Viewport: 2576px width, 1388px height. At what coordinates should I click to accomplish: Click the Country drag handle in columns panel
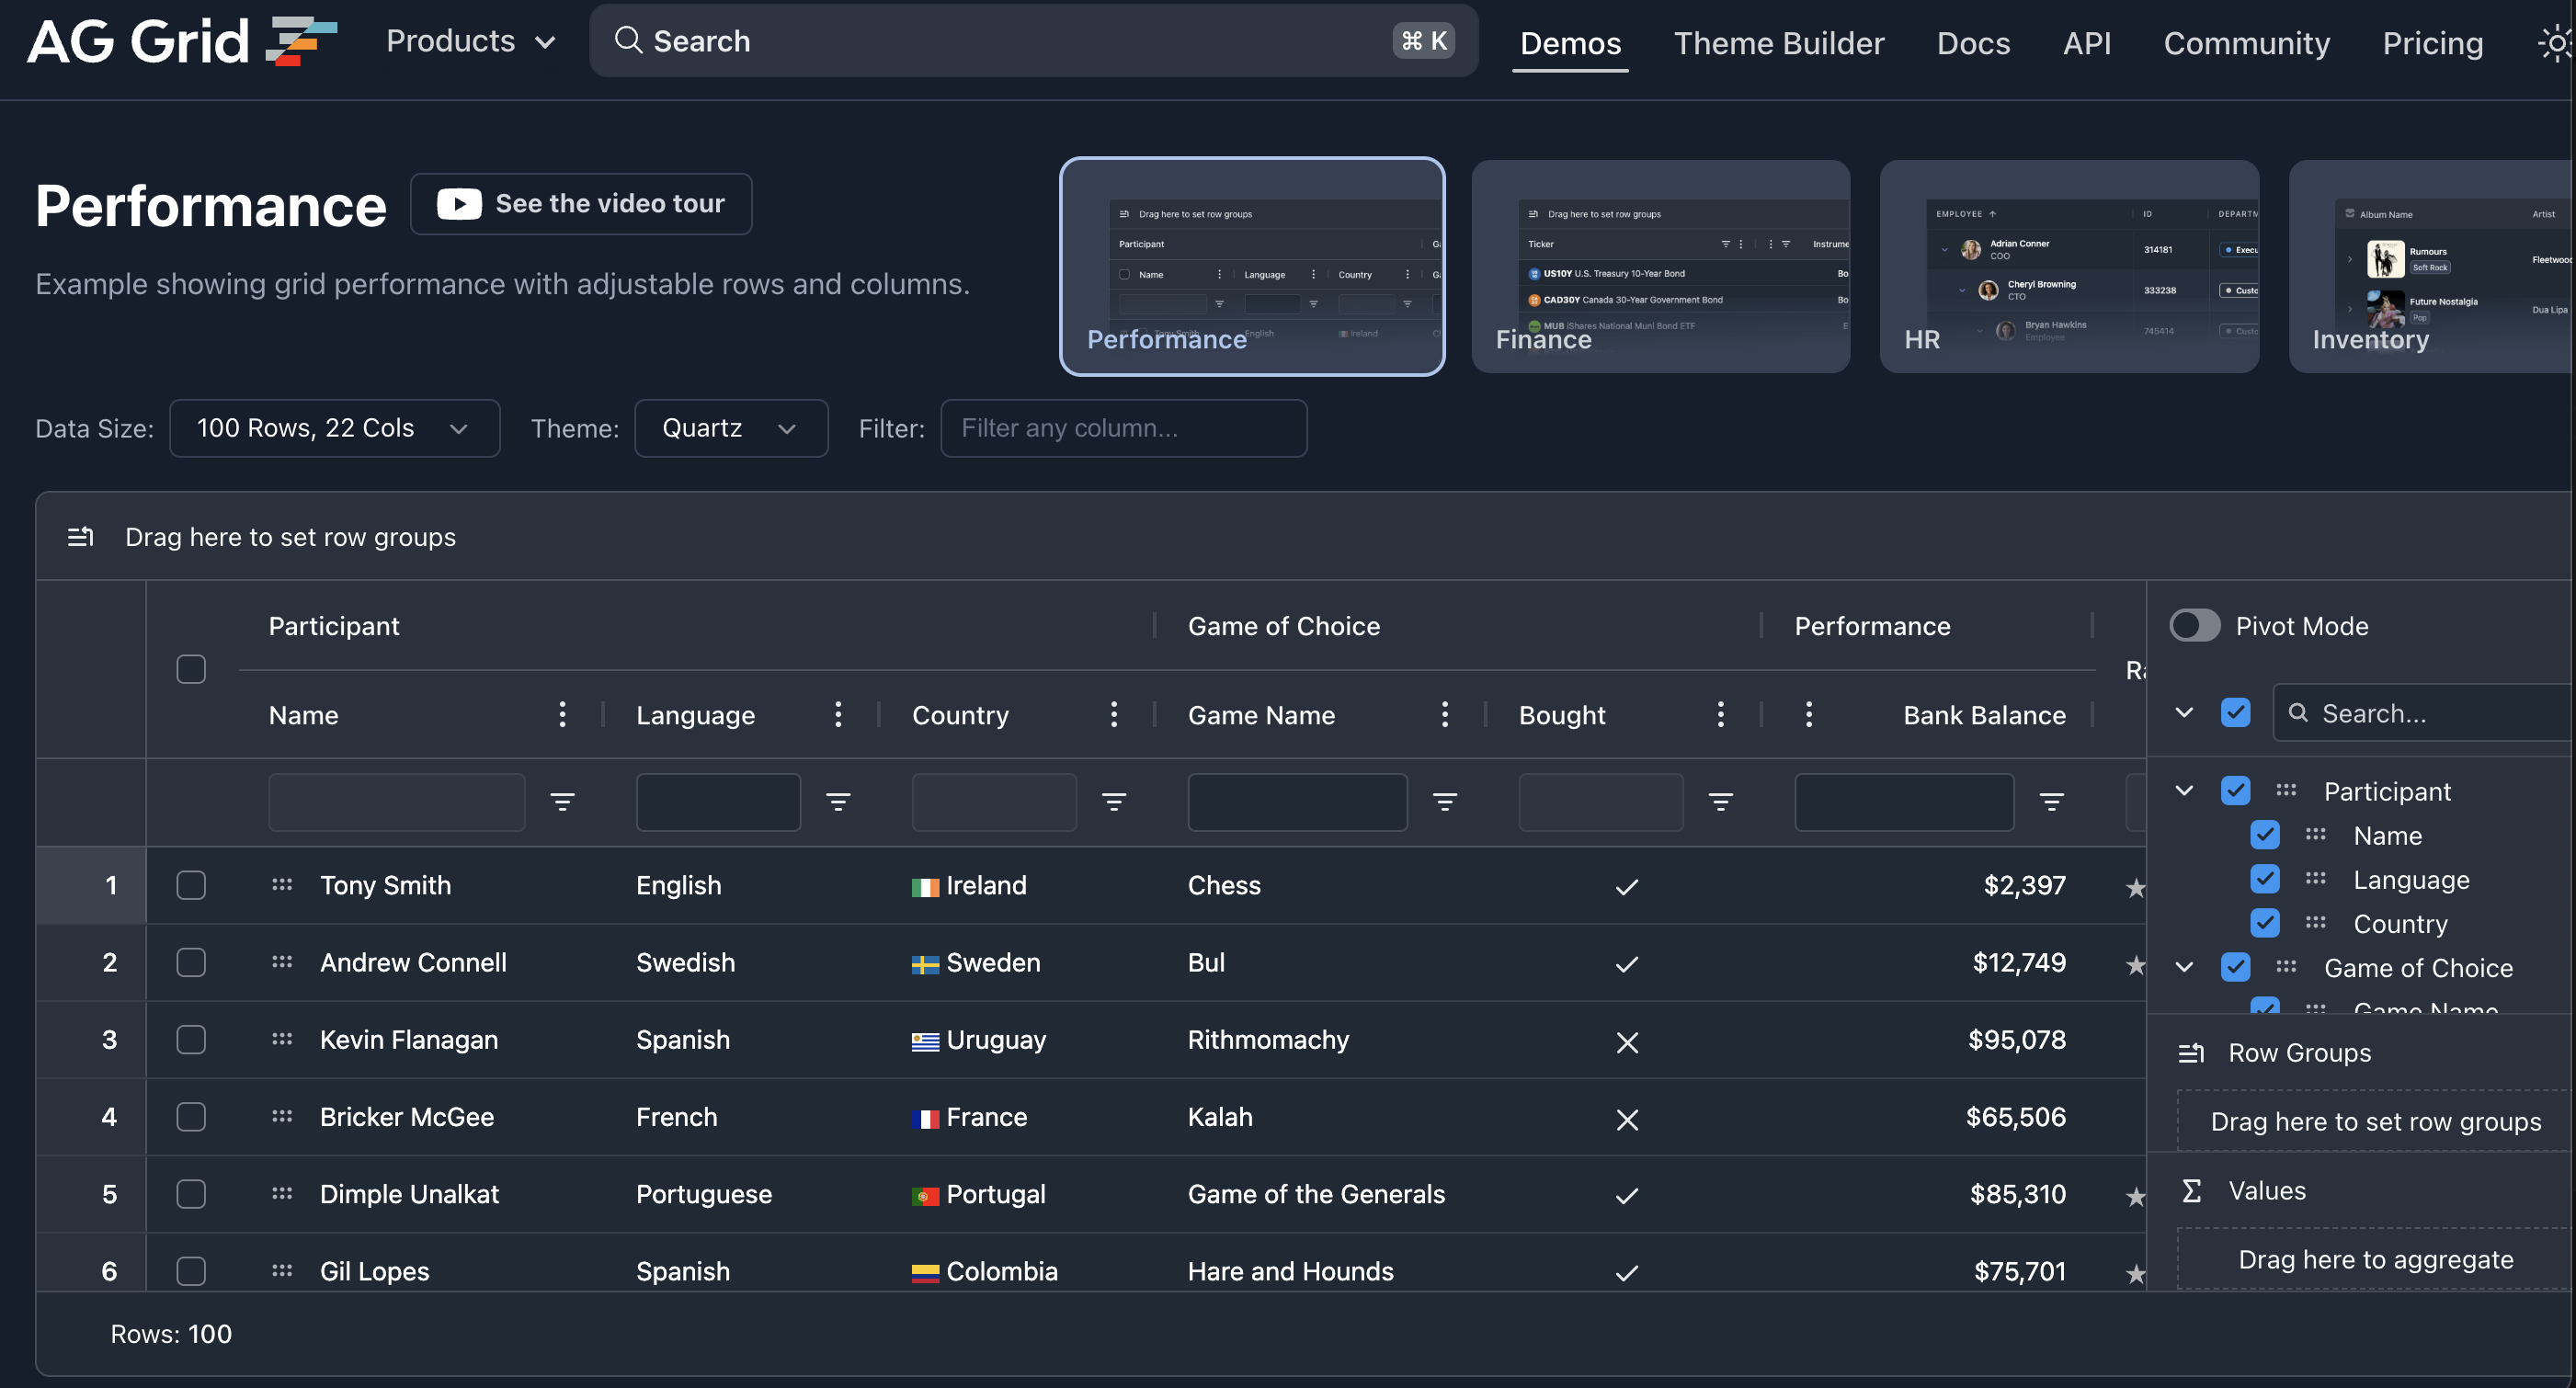pos(2315,923)
